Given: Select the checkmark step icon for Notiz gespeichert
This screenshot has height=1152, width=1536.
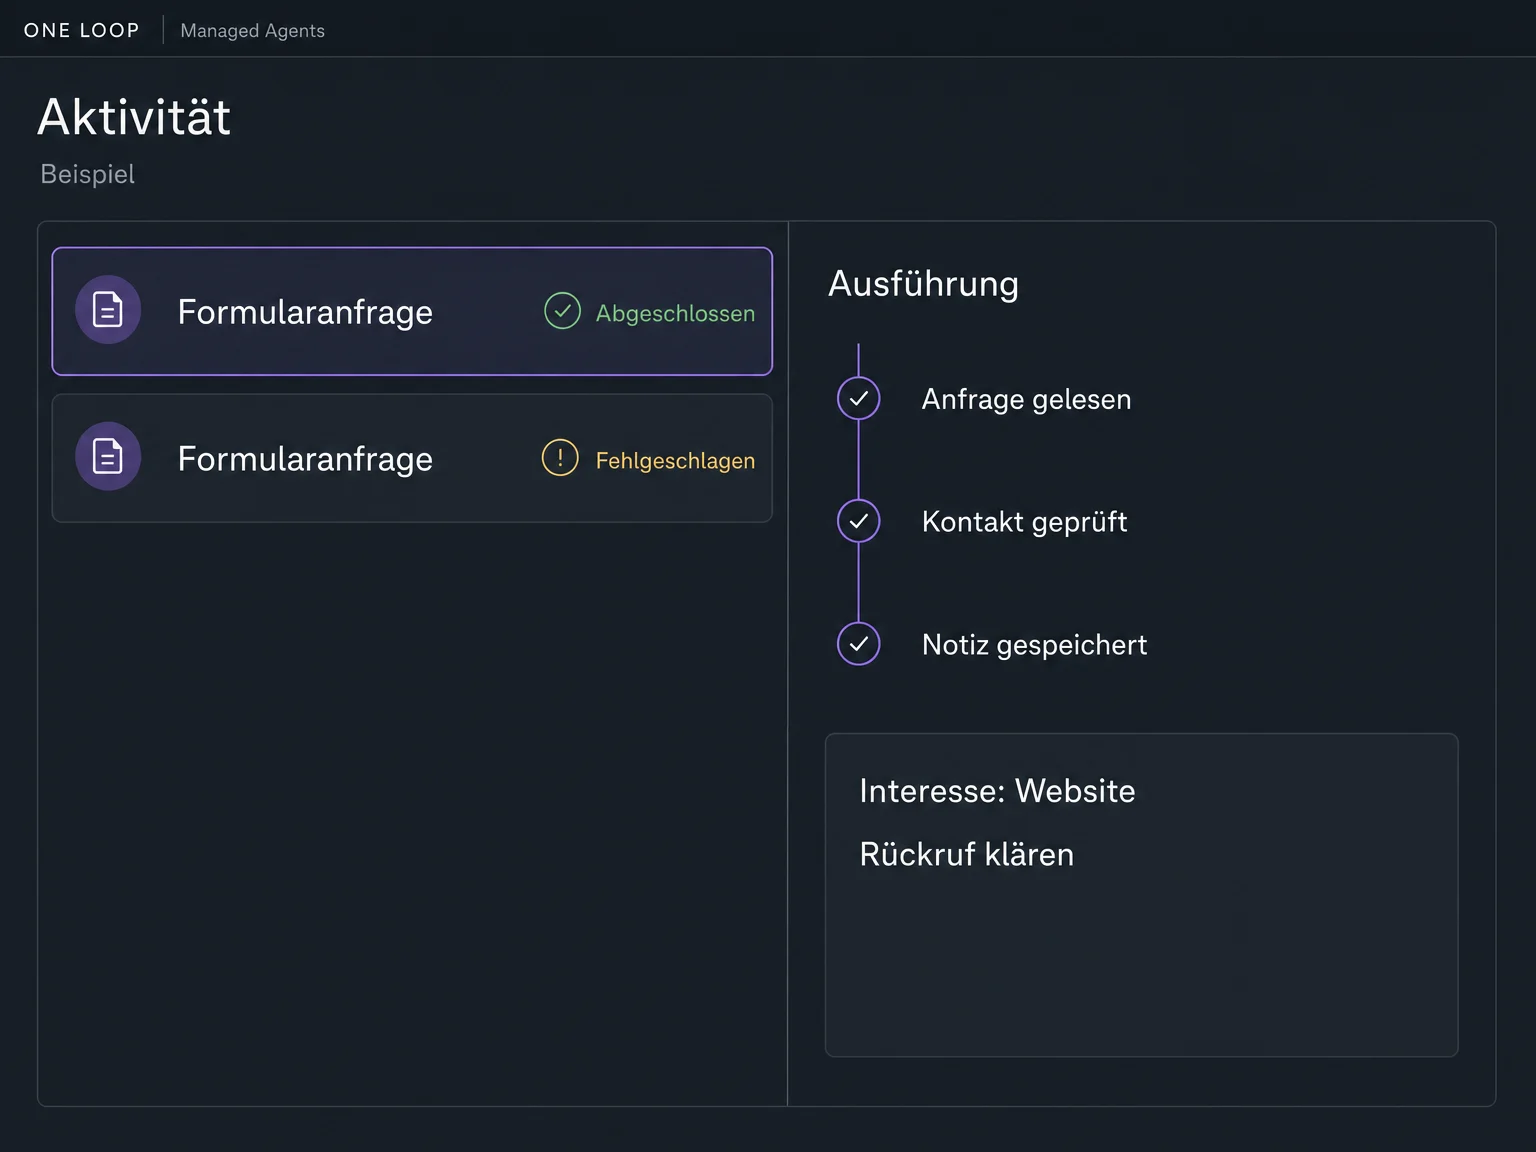Looking at the screenshot, I should (x=859, y=644).
